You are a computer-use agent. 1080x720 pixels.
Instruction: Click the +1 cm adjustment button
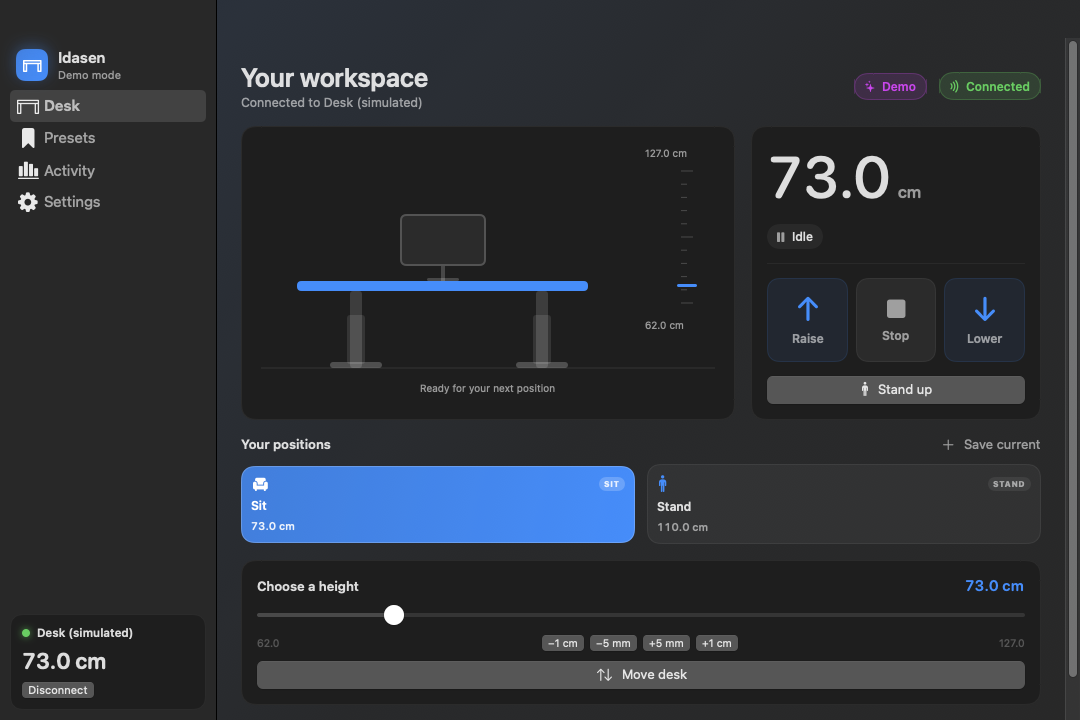tap(716, 644)
